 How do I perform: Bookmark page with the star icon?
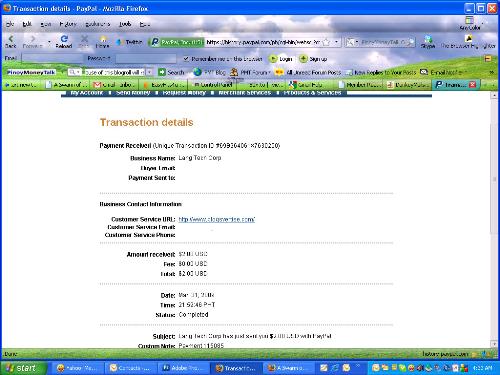(326, 42)
